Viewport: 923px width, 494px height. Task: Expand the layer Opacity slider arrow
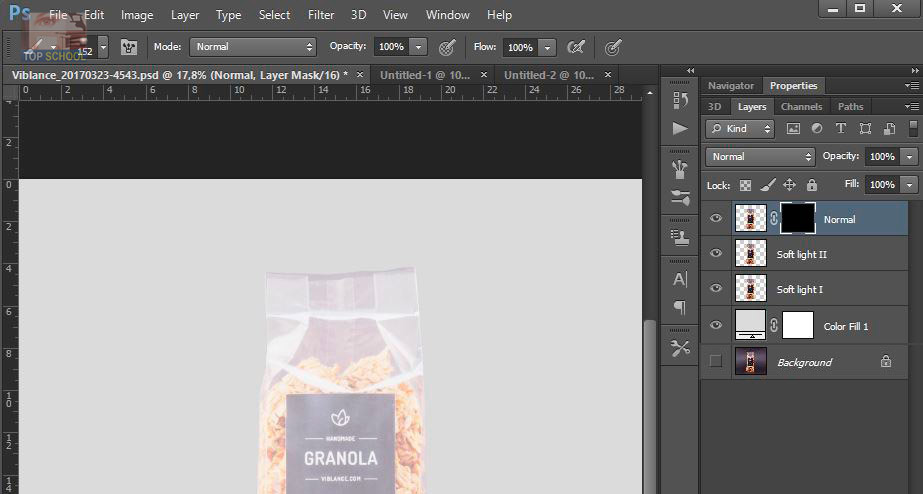tap(910, 157)
